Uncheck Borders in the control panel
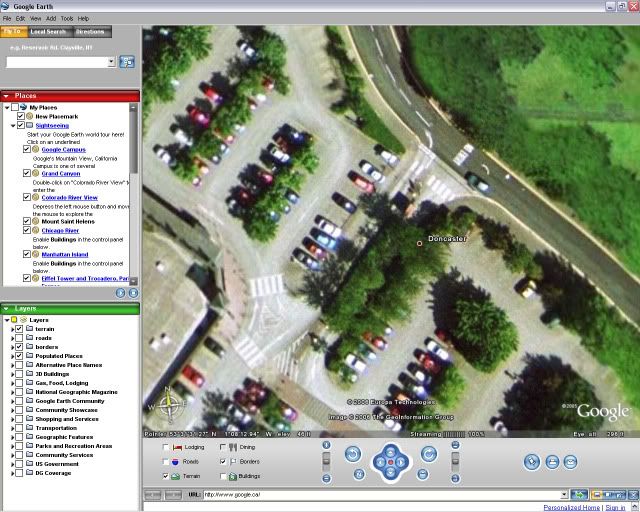This screenshot has width=640, height=512. click(x=223, y=461)
